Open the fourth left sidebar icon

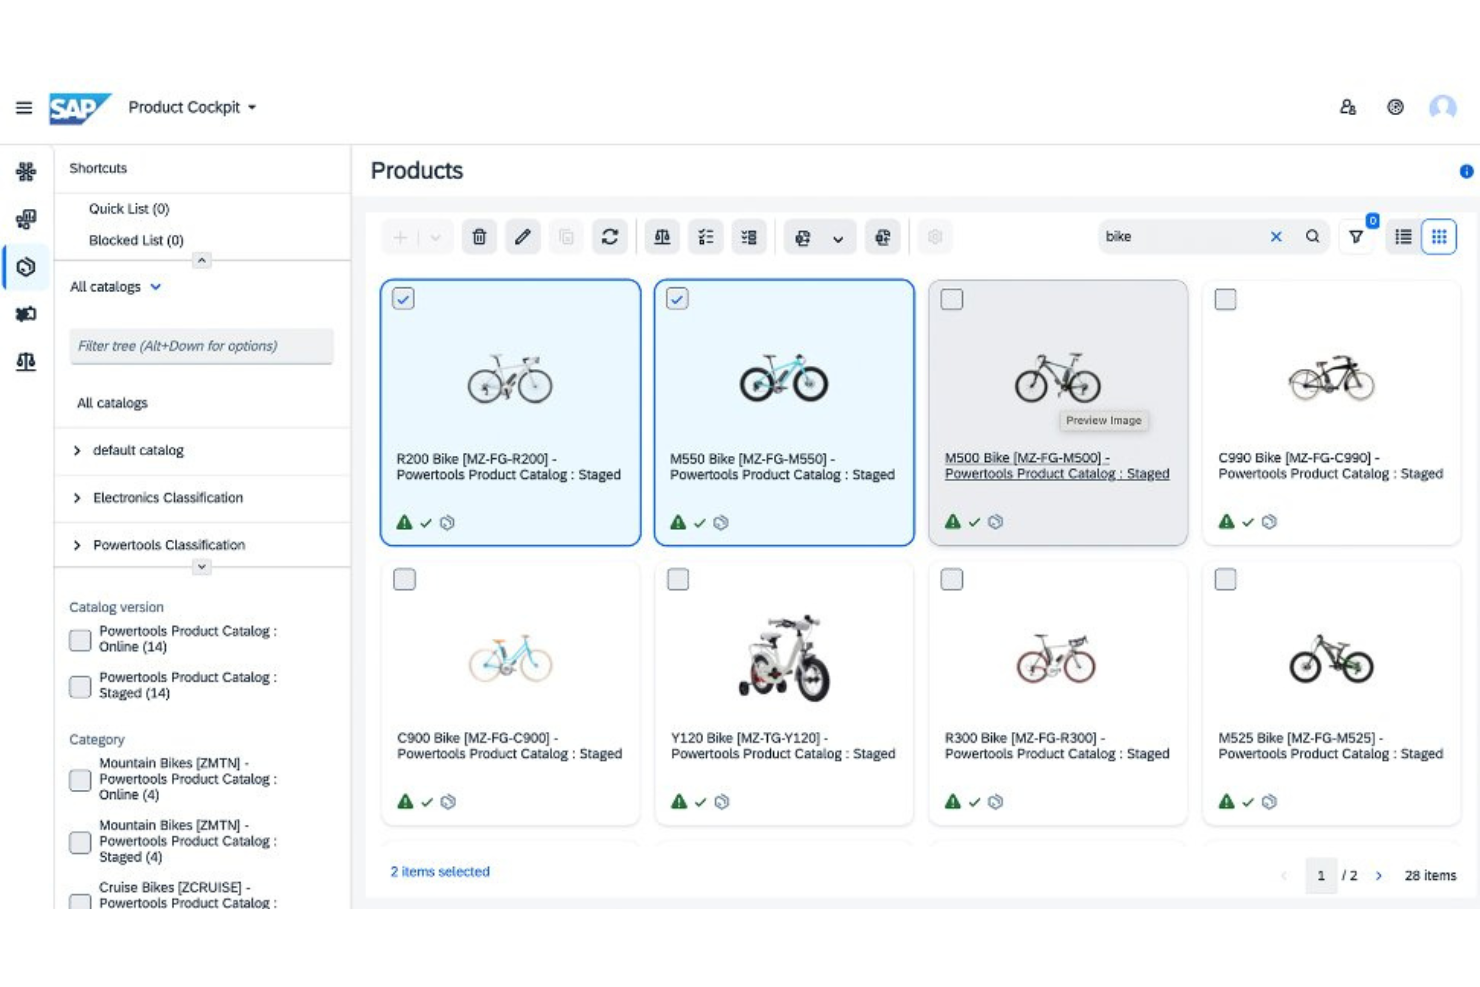pos(26,314)
